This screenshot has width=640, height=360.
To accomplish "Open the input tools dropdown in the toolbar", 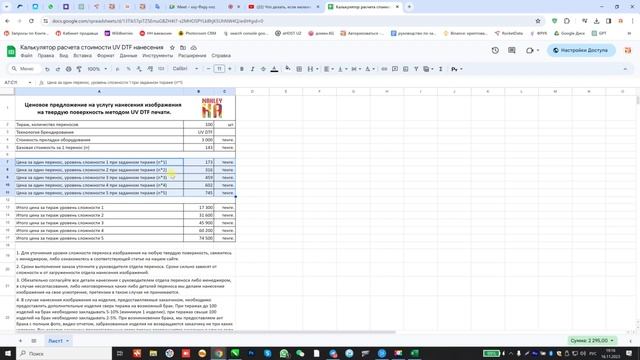I will (x=456, y=69).
